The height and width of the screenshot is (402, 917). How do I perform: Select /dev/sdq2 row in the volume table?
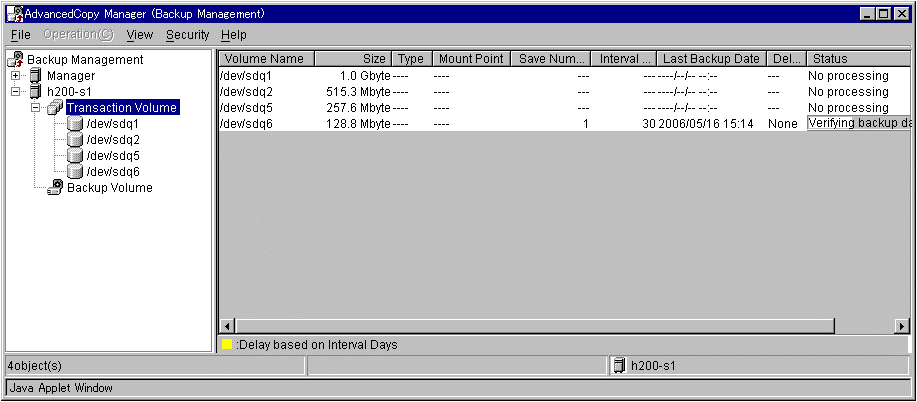[565, 91]
